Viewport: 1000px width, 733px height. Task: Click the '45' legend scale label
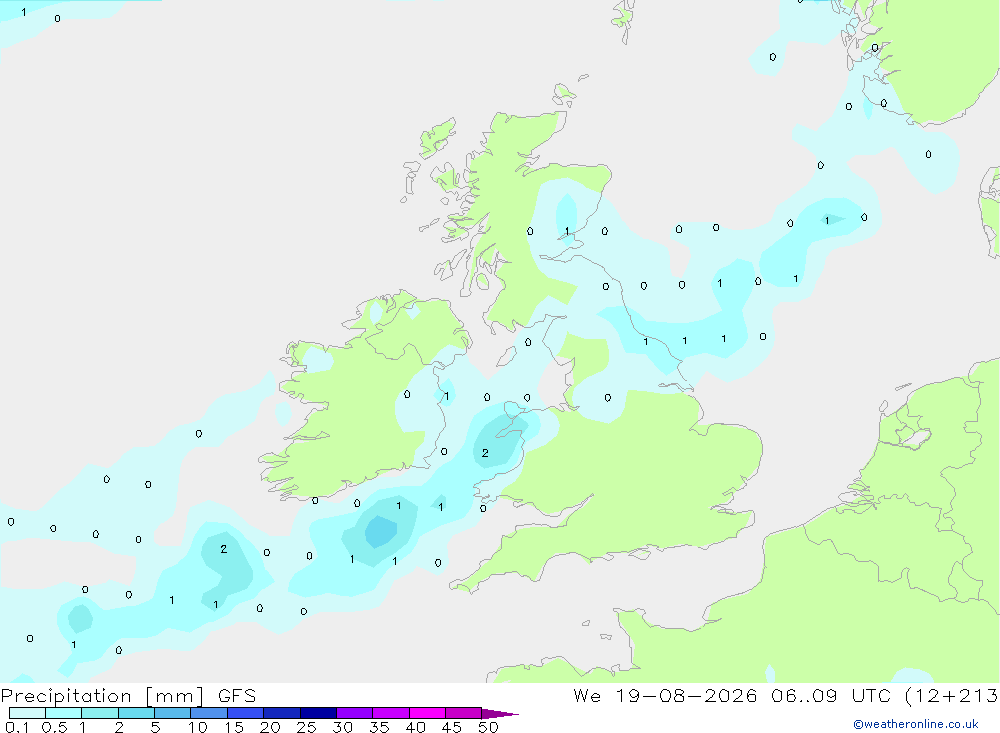coord(452,727)
